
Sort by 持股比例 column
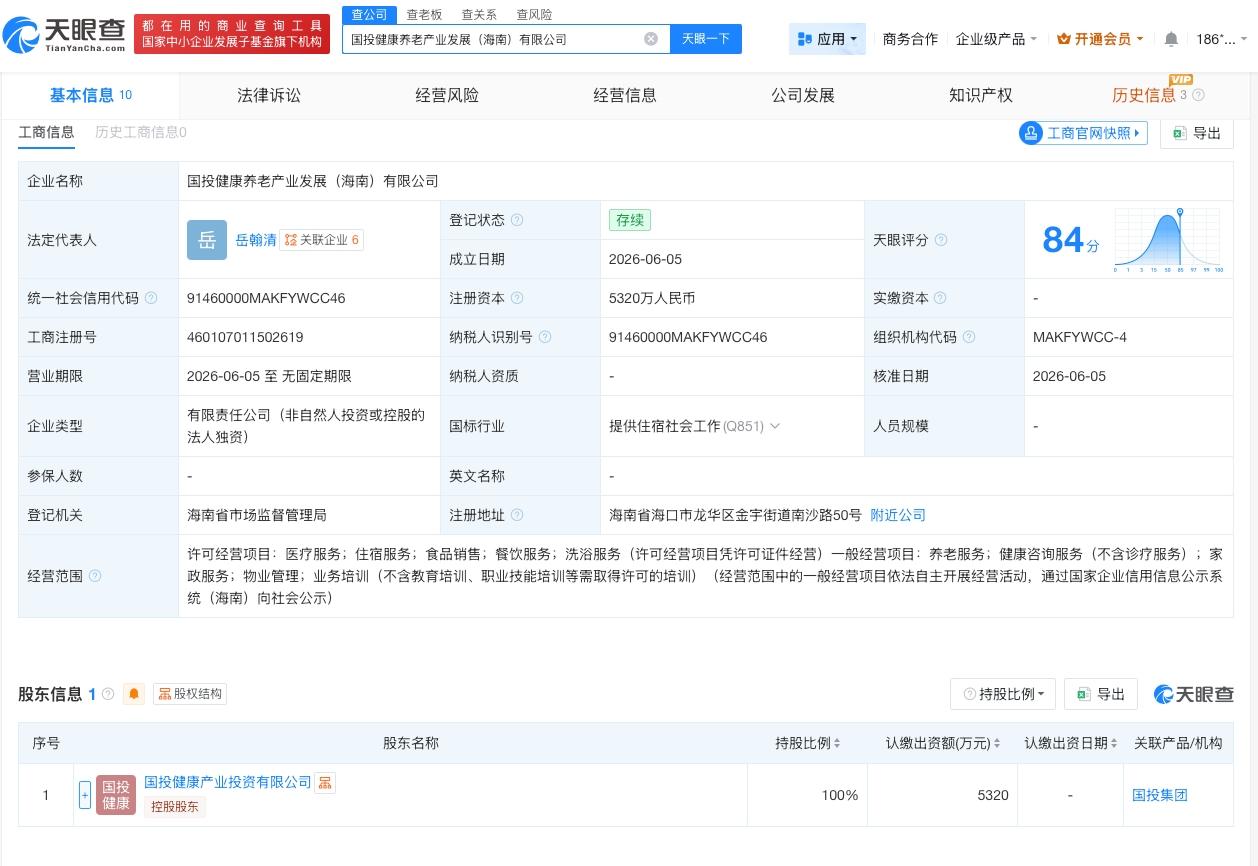tap(837, 743)
